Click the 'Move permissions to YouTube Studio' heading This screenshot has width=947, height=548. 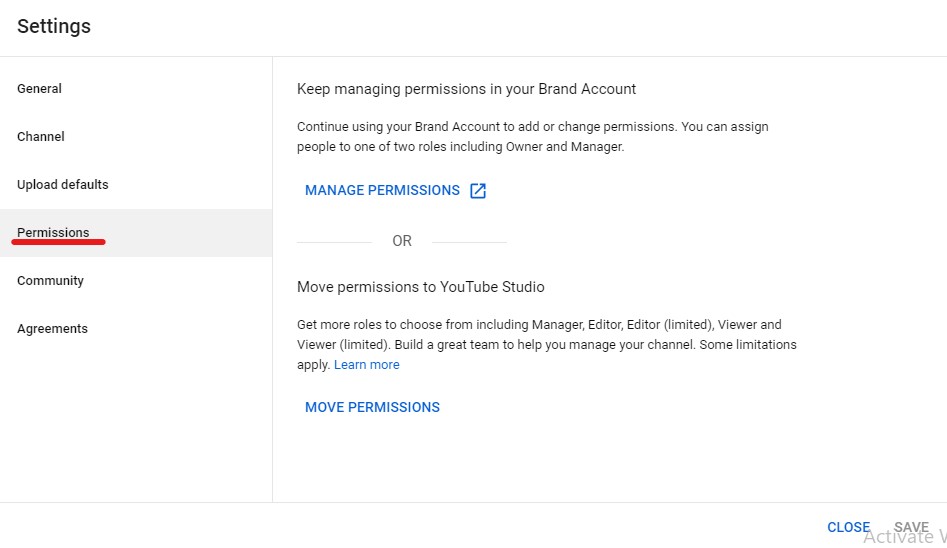click(420, 287)
